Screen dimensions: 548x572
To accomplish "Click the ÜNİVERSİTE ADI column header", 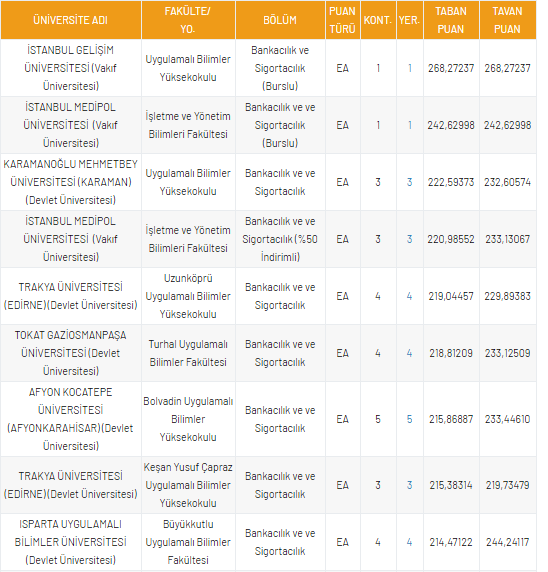I will pyautogui.click(x=70, y=20).
